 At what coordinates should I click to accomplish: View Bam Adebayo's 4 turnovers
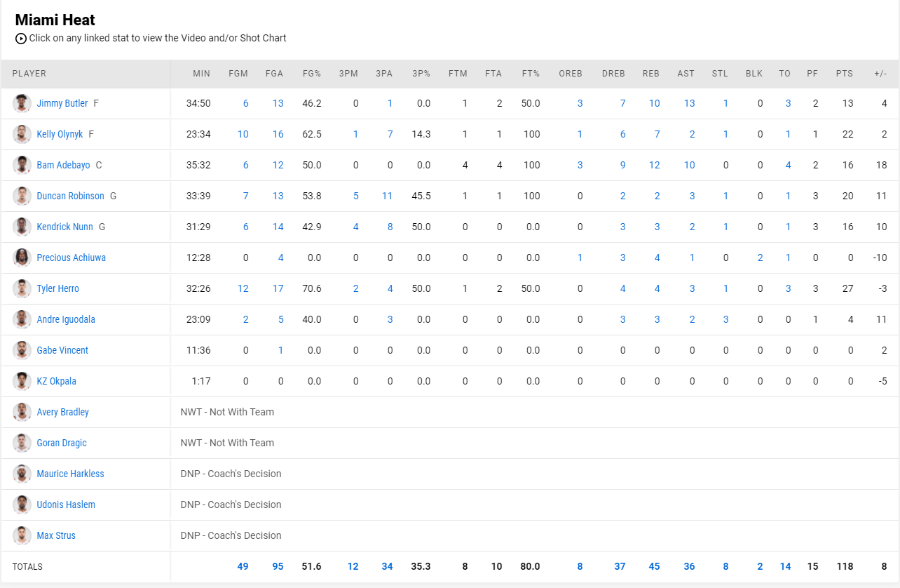[788, 165]
